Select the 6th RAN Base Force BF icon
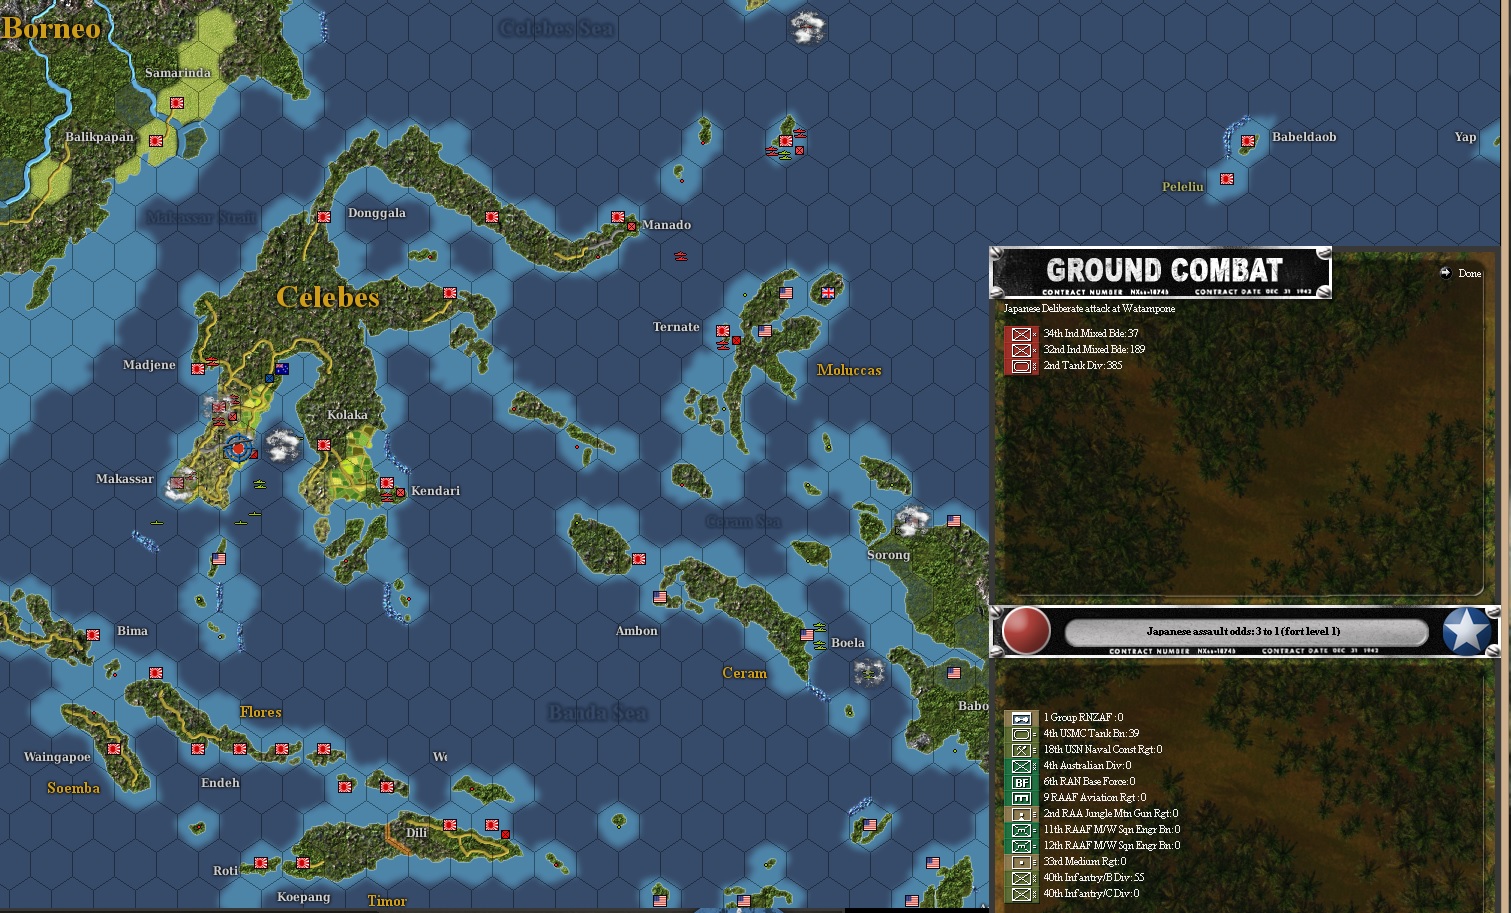 [x=1021, y=782]
